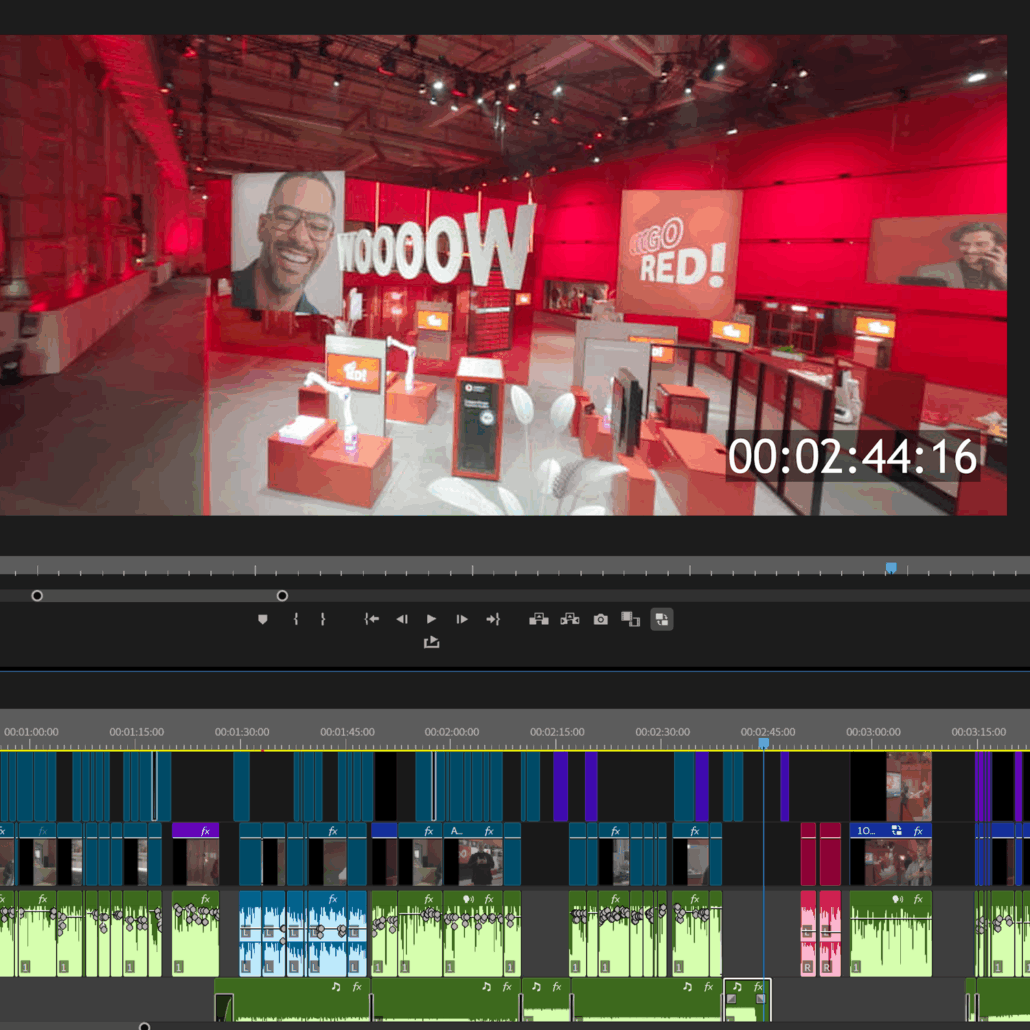The width and height of the screenshot is (1030, 1030).
Task: Jump to the Out point
Action: pos(493,619)
